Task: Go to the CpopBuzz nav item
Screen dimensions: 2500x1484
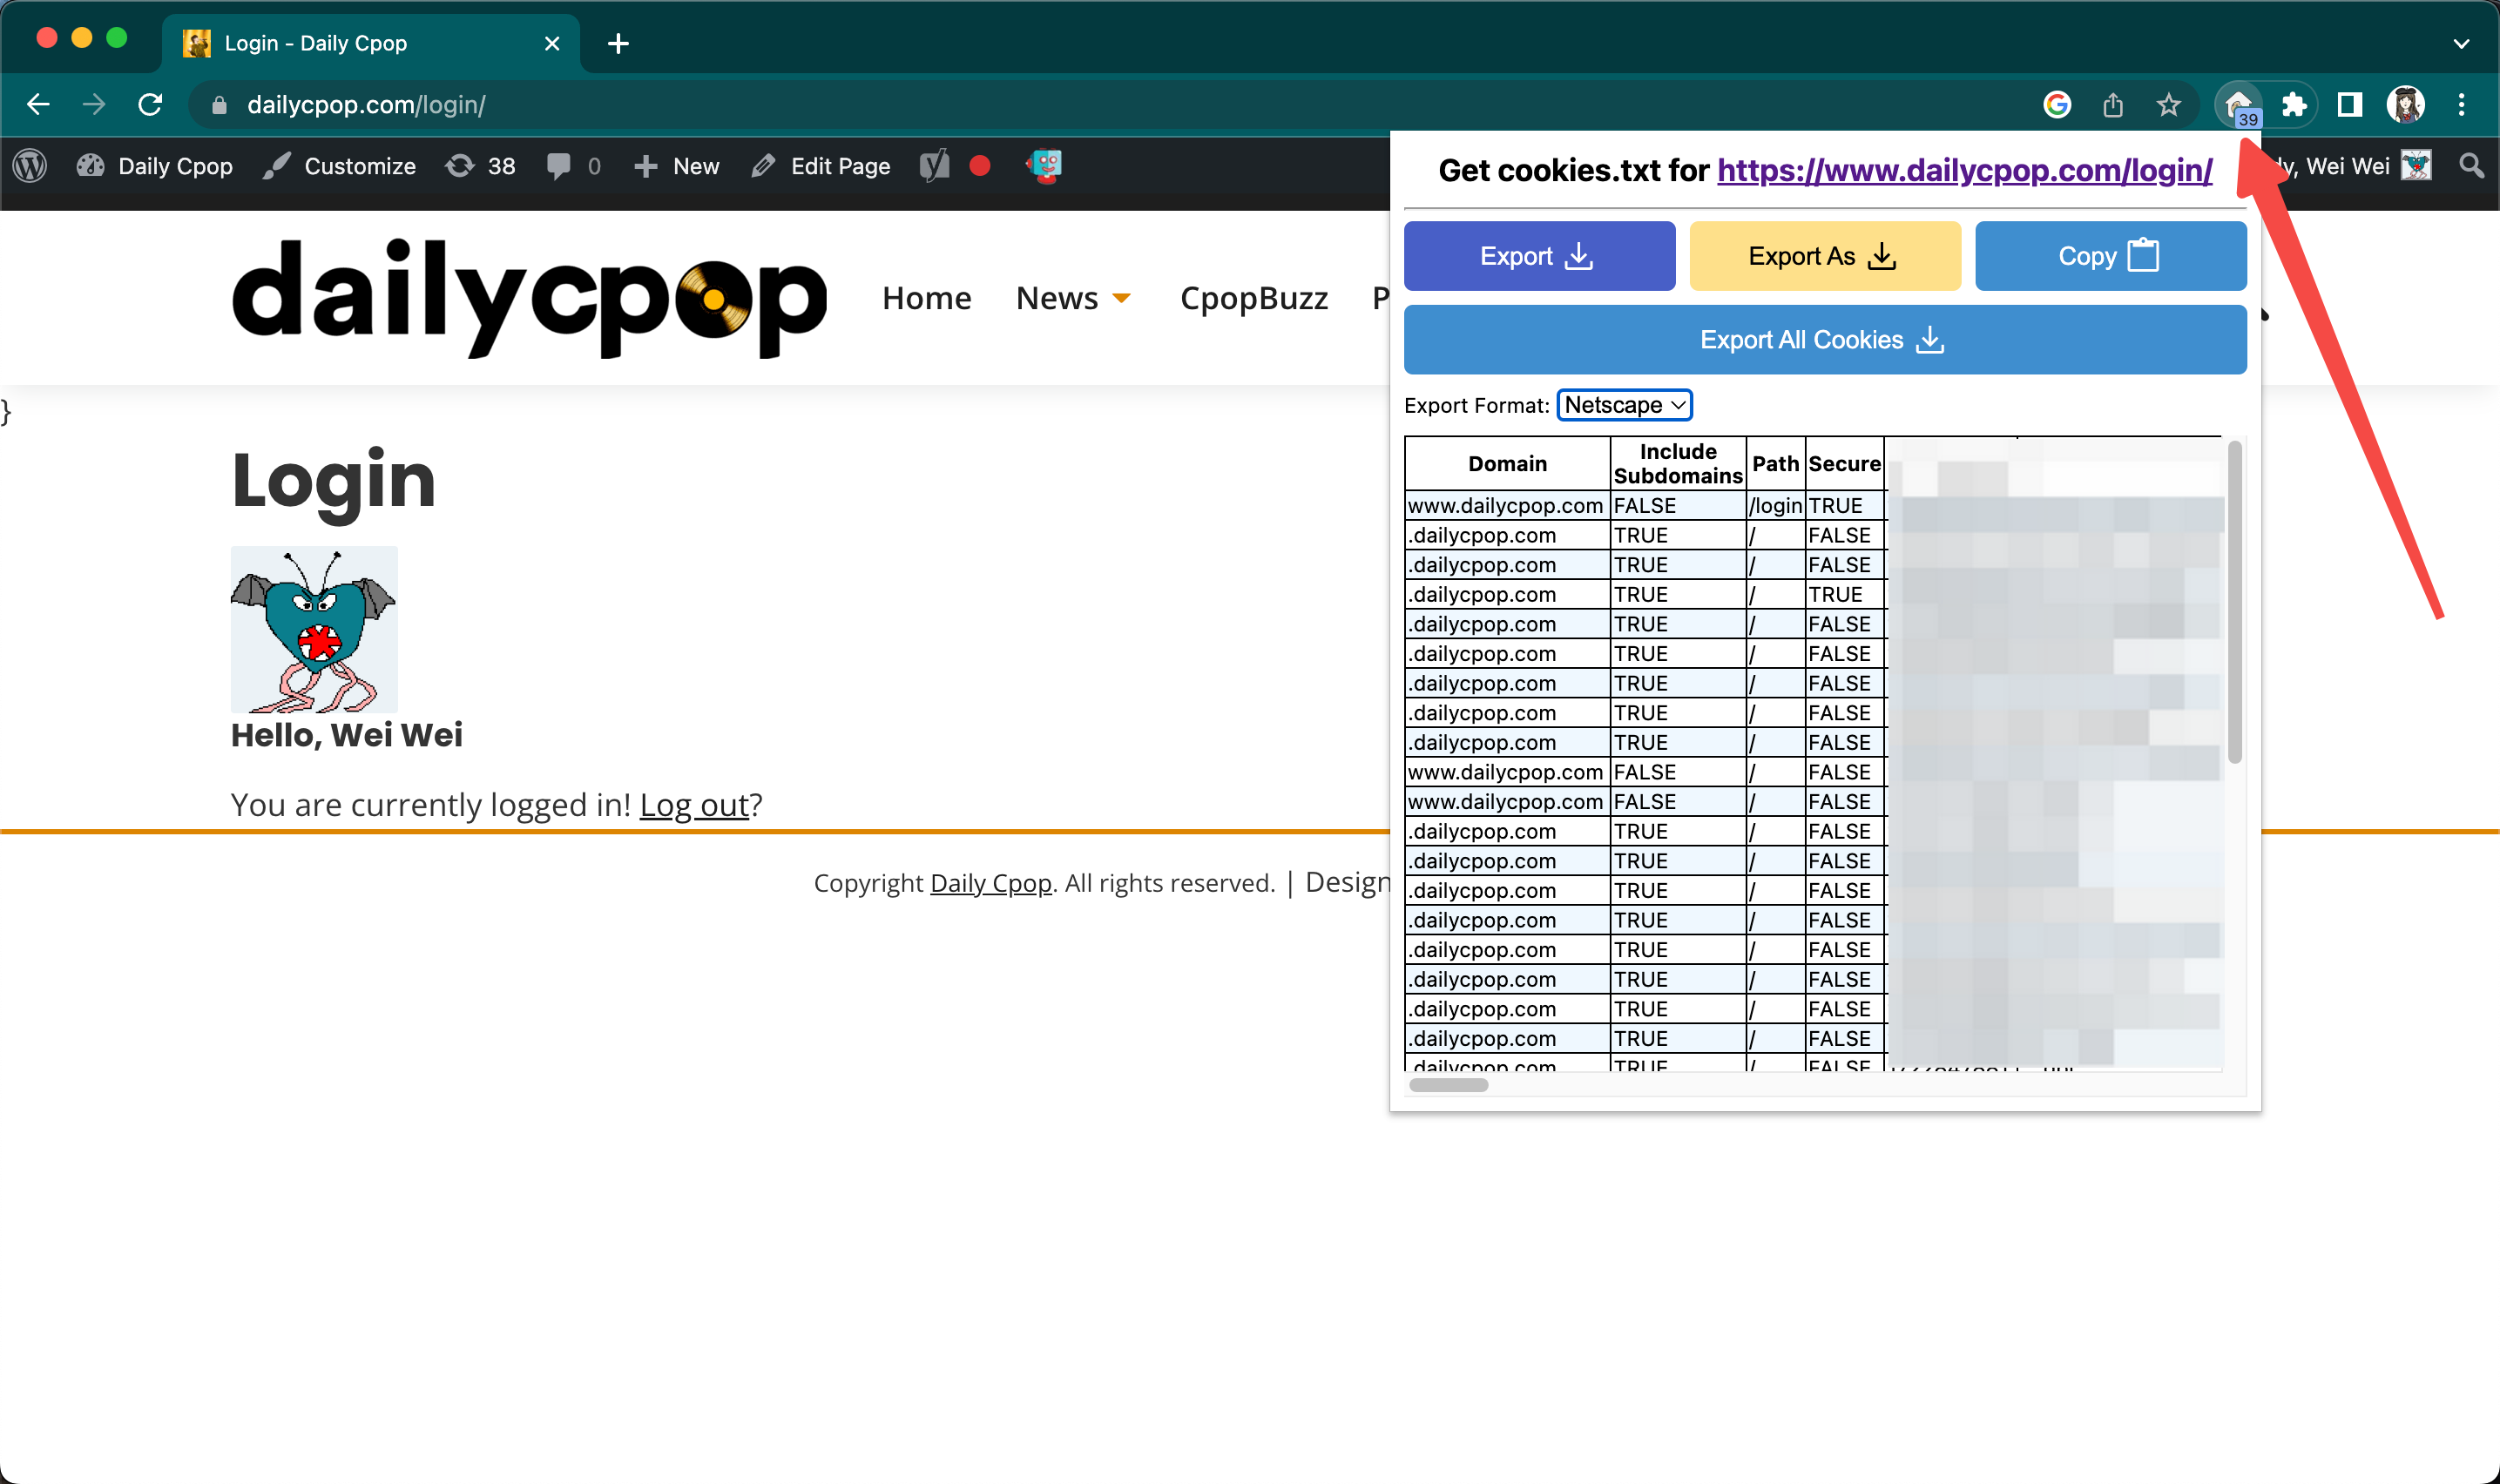Action: (x=1254, y=298)
